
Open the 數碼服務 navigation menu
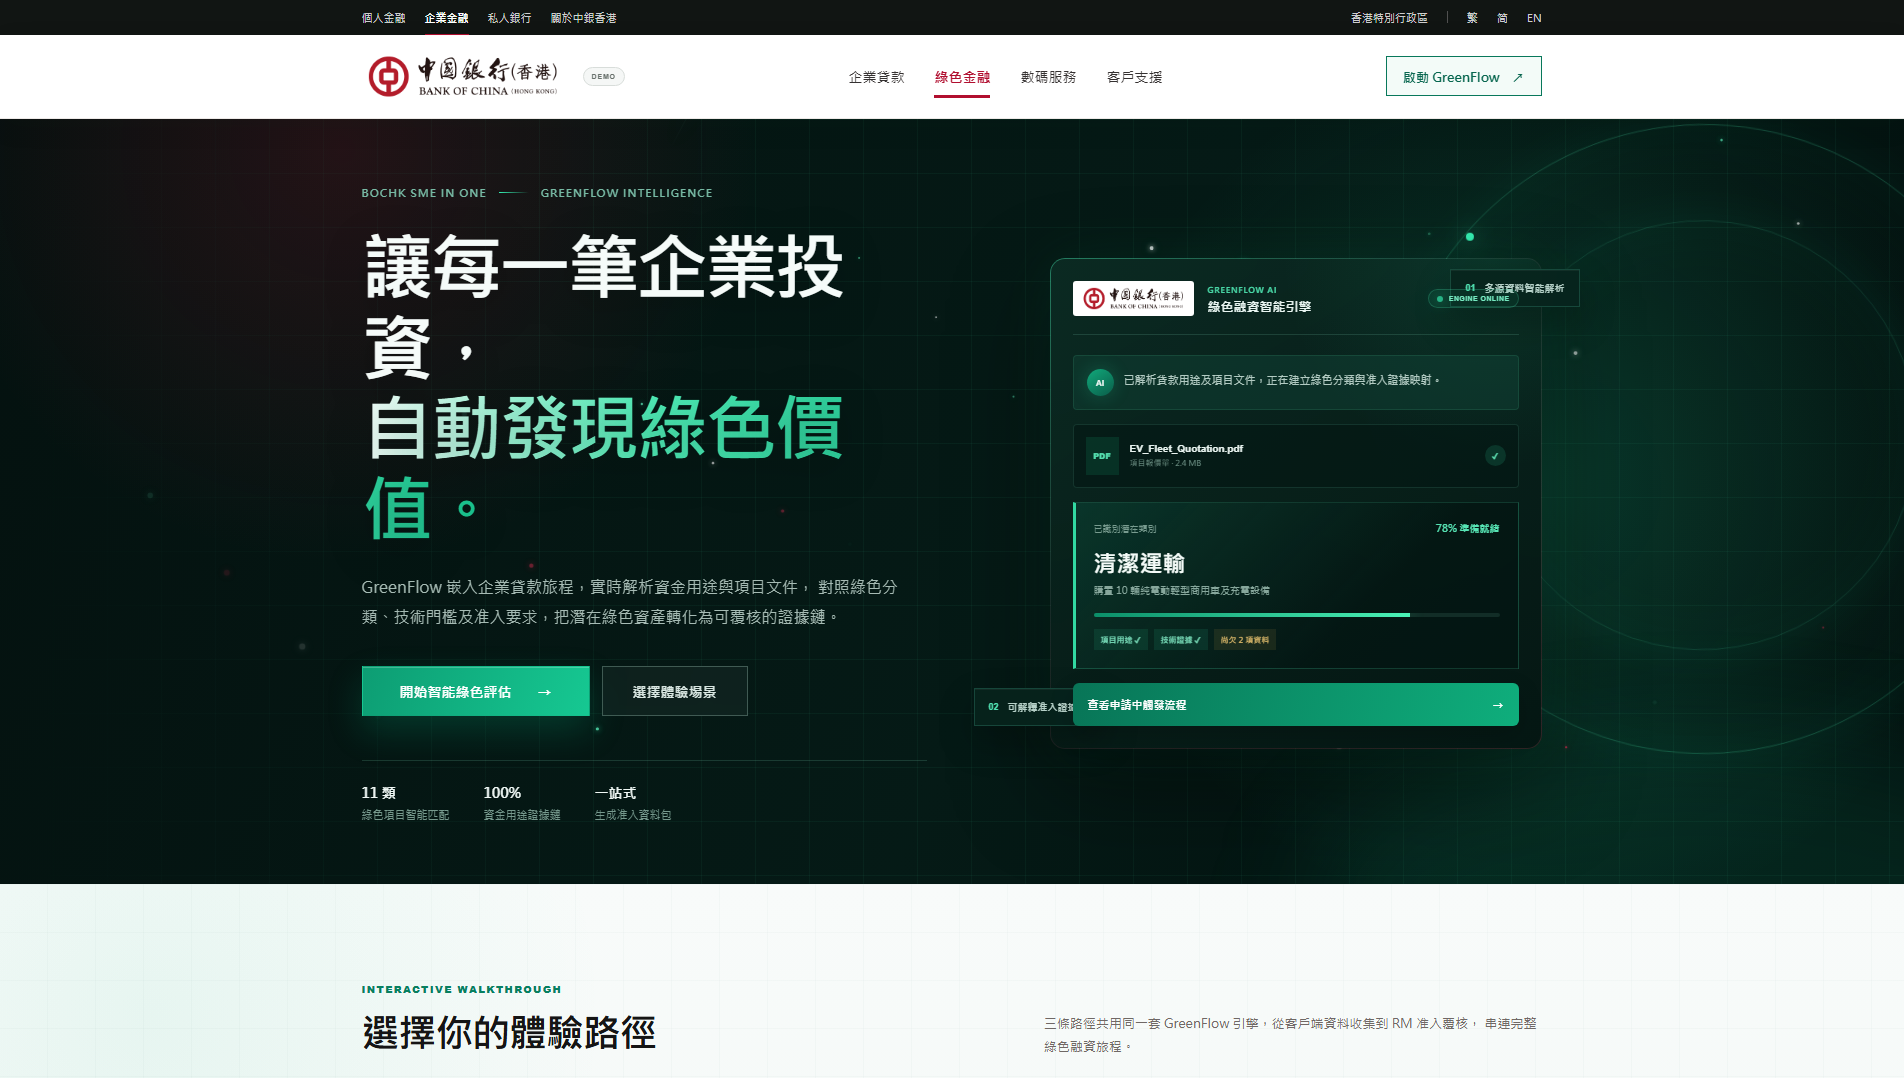point(1048,77)
